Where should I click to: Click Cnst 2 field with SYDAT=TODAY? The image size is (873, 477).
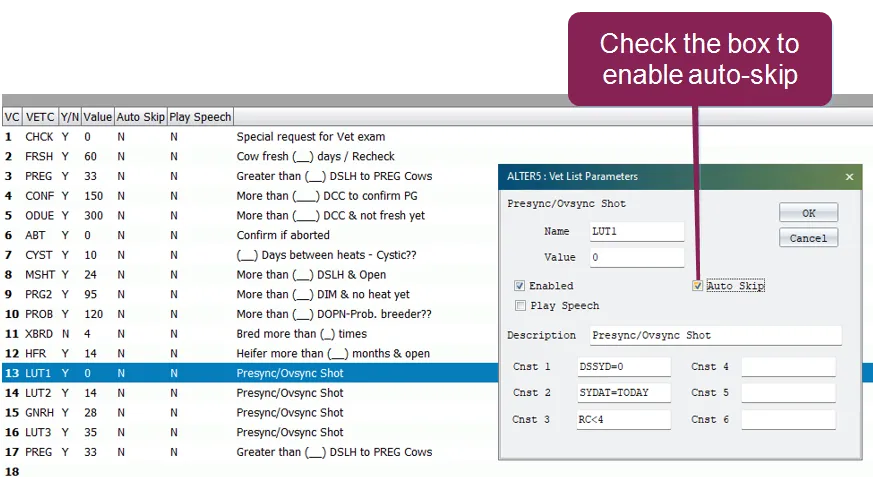624,392
